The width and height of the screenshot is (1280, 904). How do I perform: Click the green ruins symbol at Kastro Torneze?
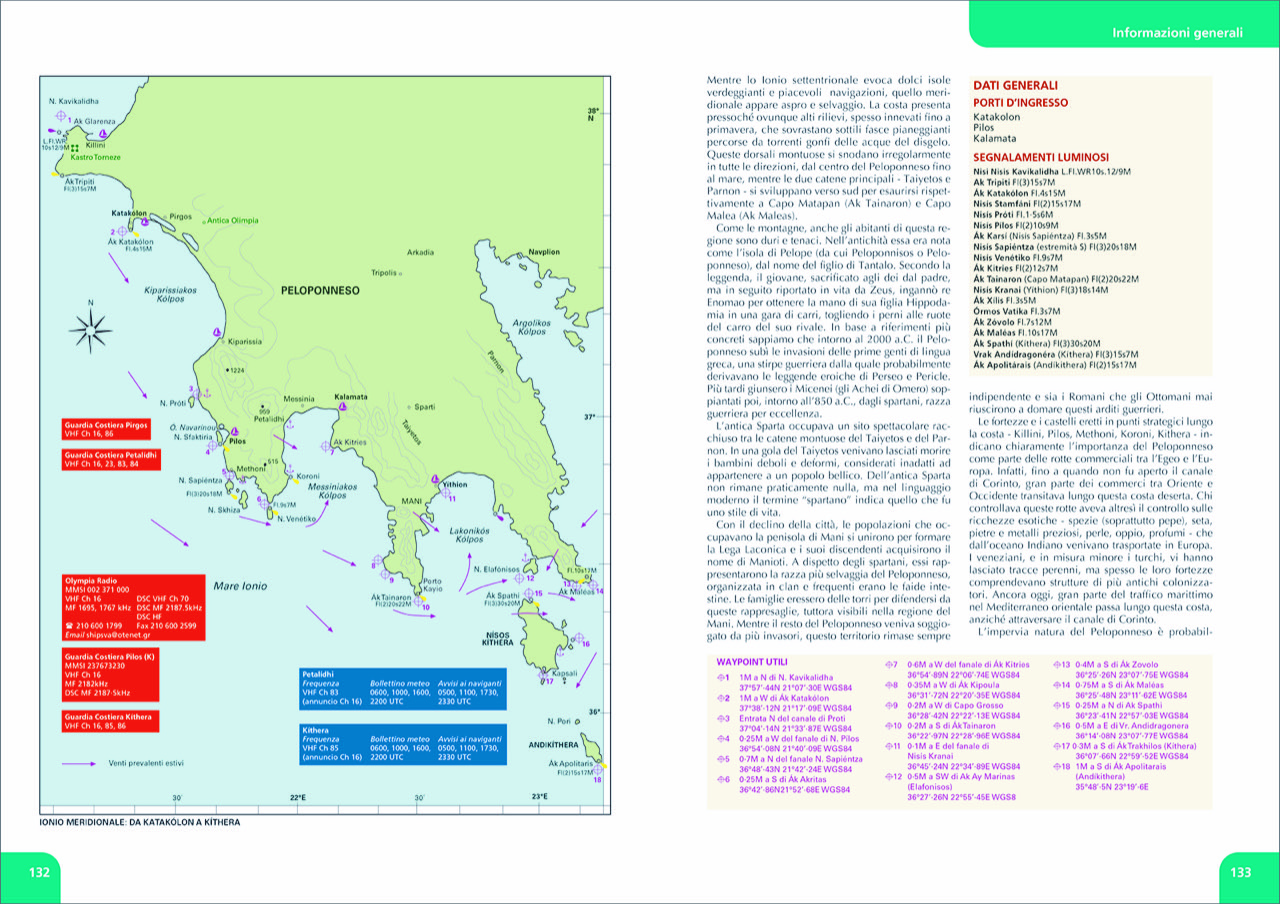coord(74,148)
